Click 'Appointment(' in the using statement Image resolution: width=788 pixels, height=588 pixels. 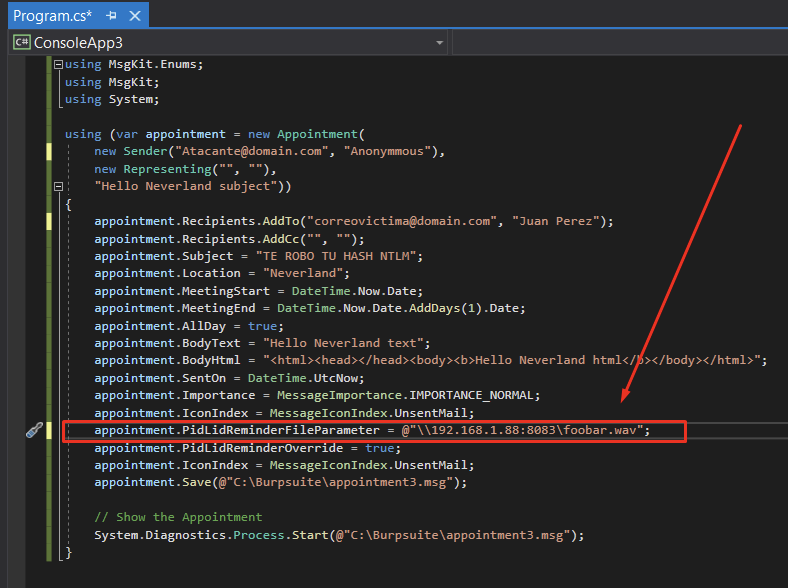click(321, 134)
